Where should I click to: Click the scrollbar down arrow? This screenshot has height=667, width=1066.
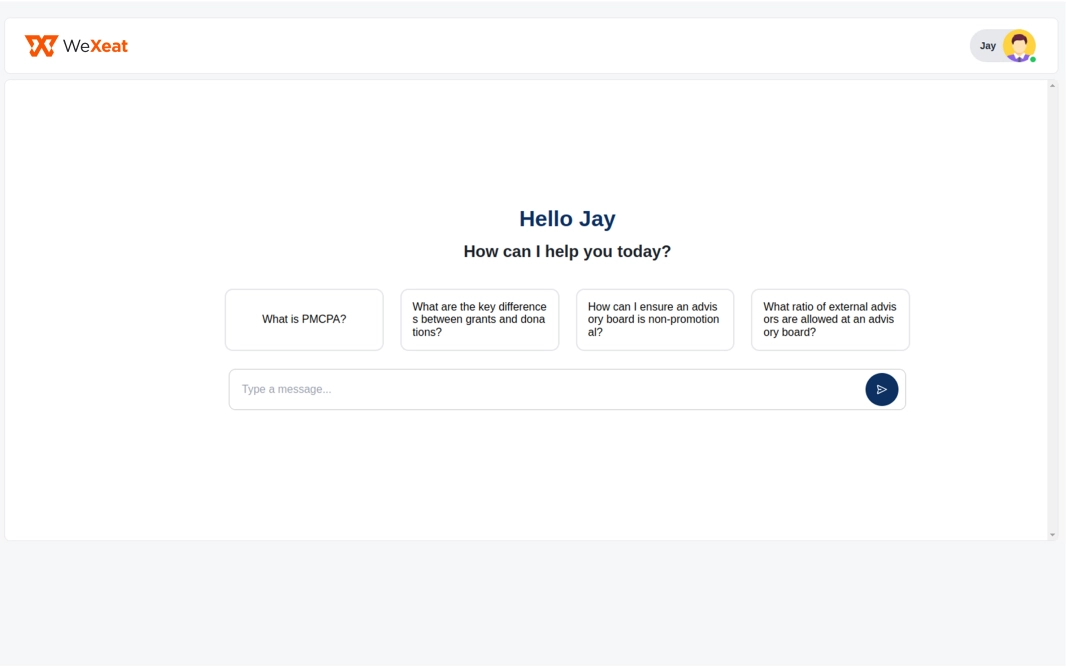click(x=1052, y=535)
